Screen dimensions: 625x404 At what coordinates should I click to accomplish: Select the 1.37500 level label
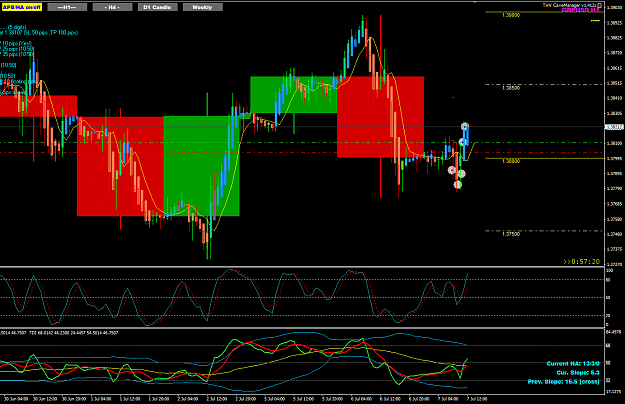coord(511,234)
